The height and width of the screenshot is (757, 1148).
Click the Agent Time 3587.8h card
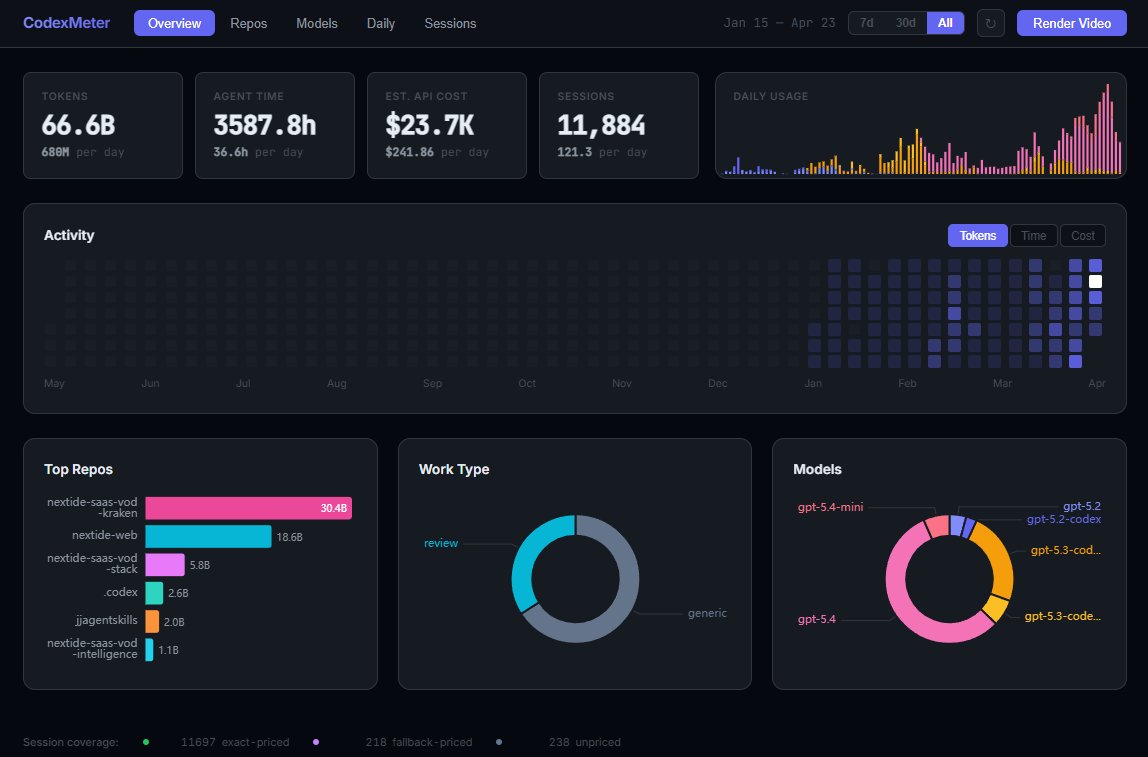(x=275, y=125)
